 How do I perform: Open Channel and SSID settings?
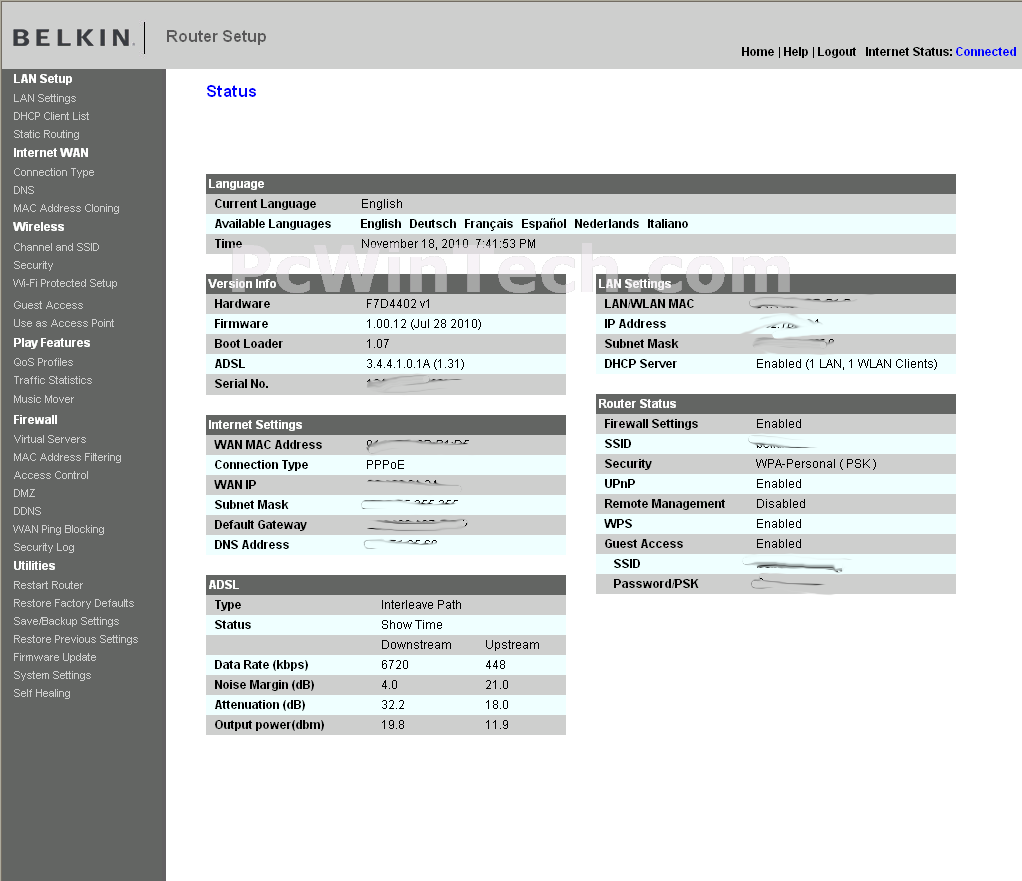point(56,247)
